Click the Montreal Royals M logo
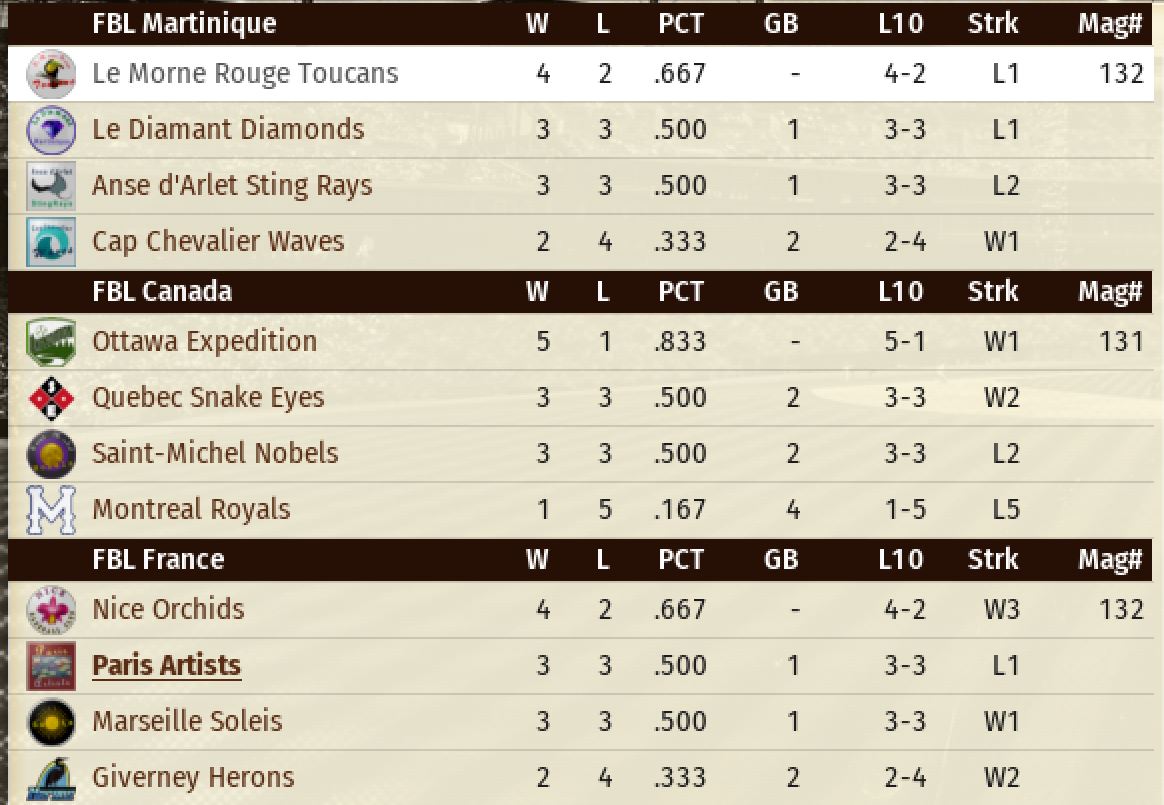Viewport: 1164px width, 805px height. 51,510
